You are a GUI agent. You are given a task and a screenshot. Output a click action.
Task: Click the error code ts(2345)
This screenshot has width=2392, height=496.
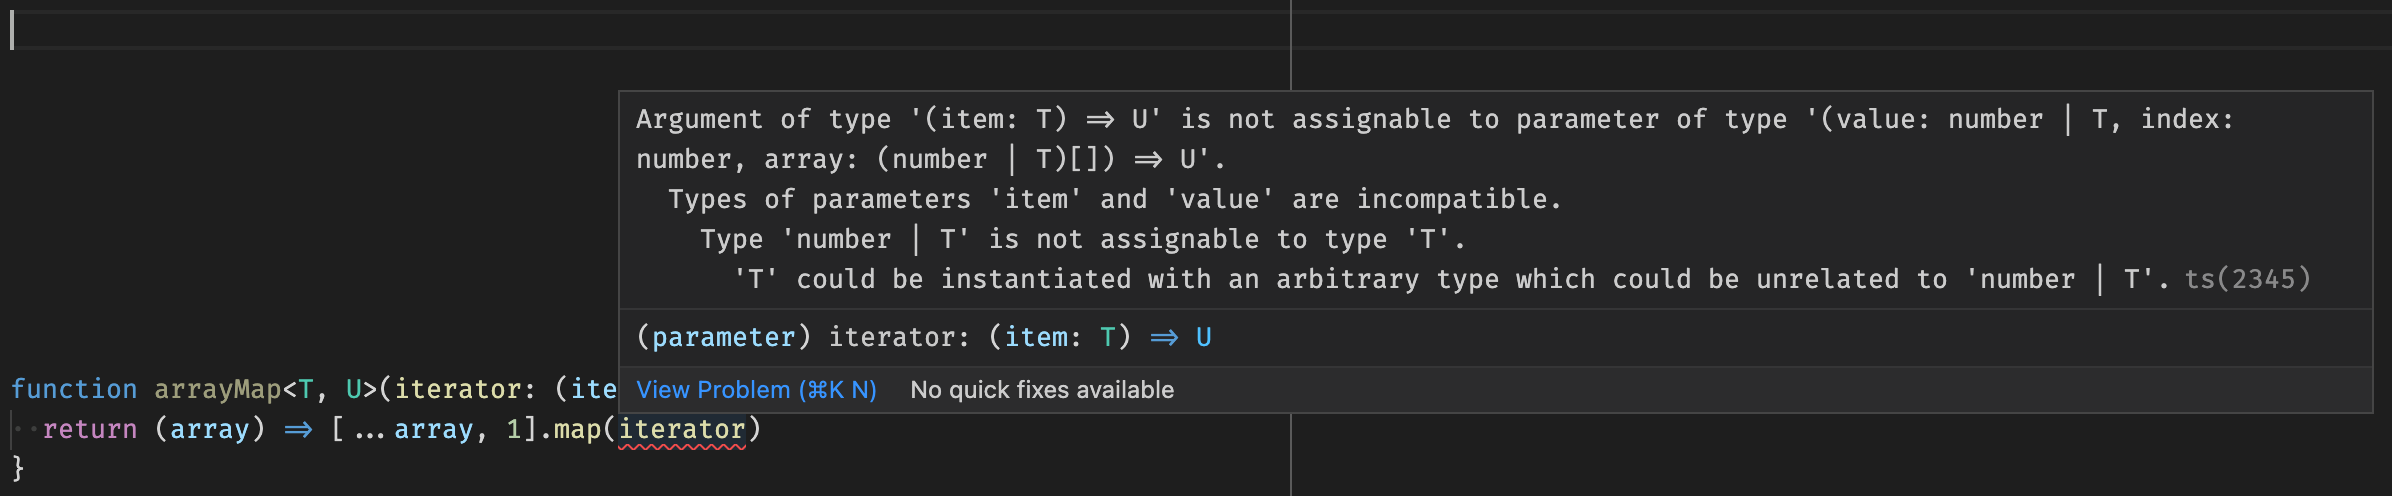coord(2247,279)
